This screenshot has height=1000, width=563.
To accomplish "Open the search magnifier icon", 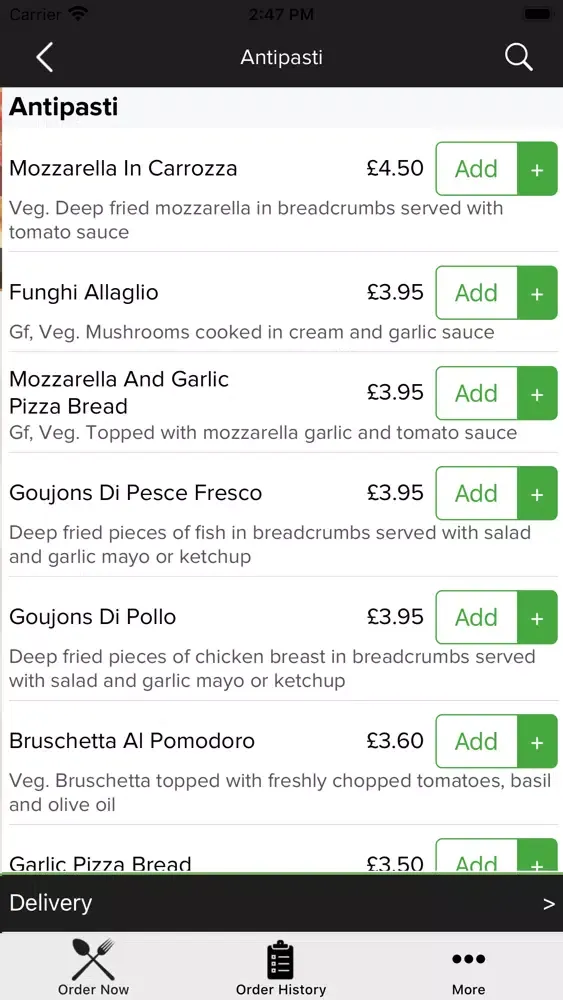I will [x=518, y=57].
